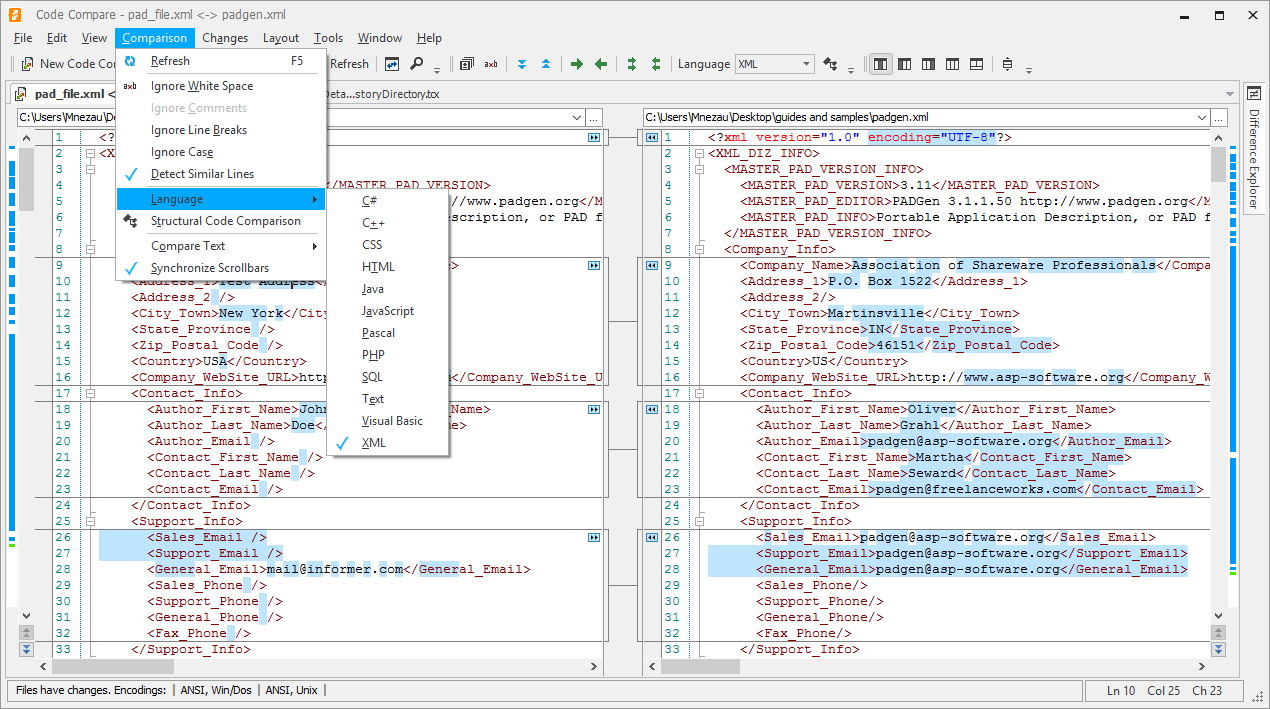Collapse Contact_Info node on left pane line 17
Viewport: 1270px width, 709px height.
[x=90, y=393]
